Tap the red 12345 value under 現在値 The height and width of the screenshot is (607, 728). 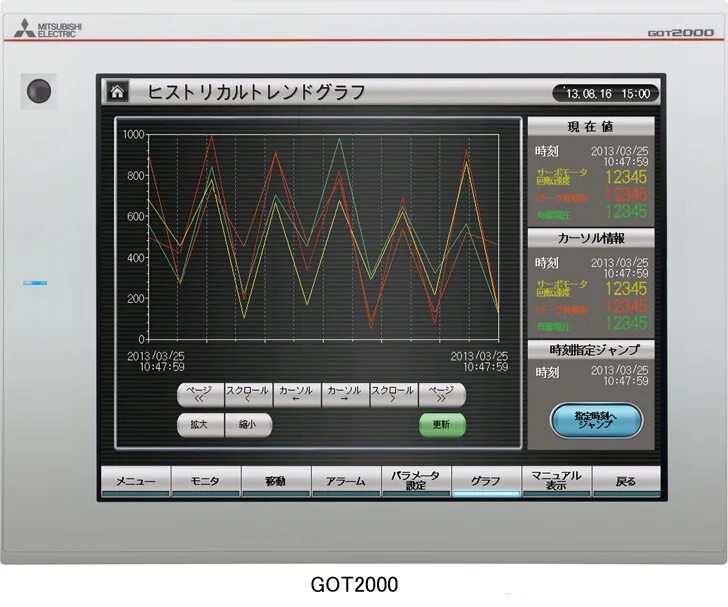point(626,195)
